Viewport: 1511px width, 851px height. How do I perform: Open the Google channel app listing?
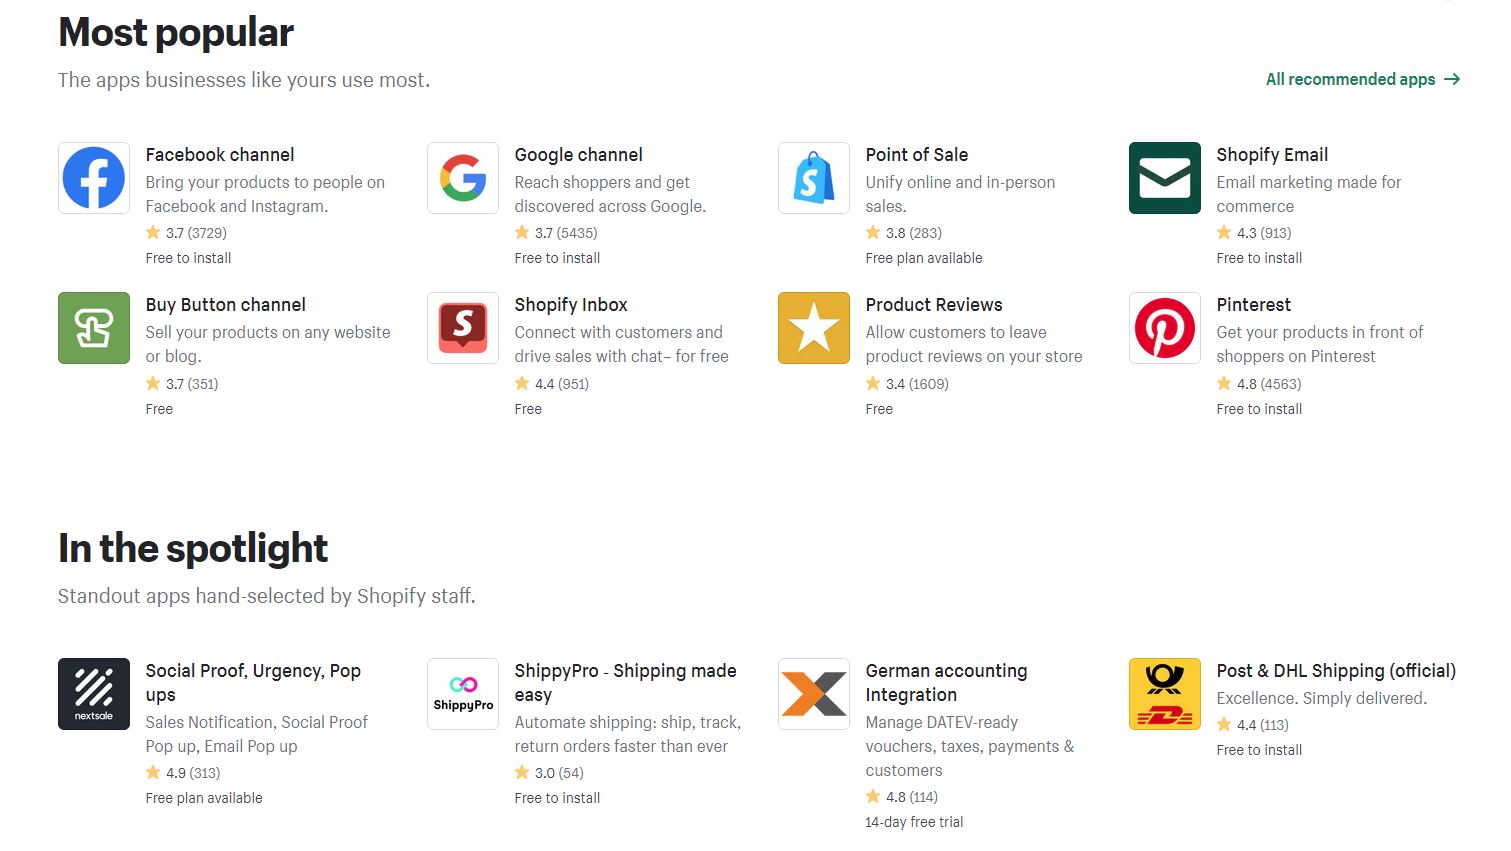(578, 154)
